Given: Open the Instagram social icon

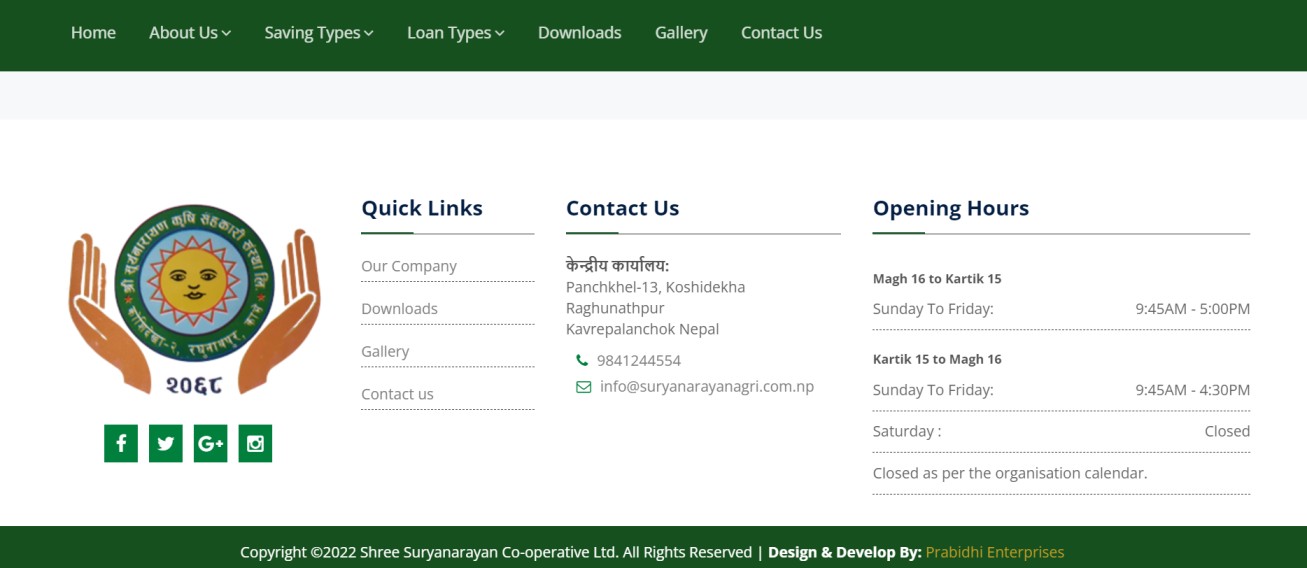Looking at the screenshot, I should [x=255, y=443].
